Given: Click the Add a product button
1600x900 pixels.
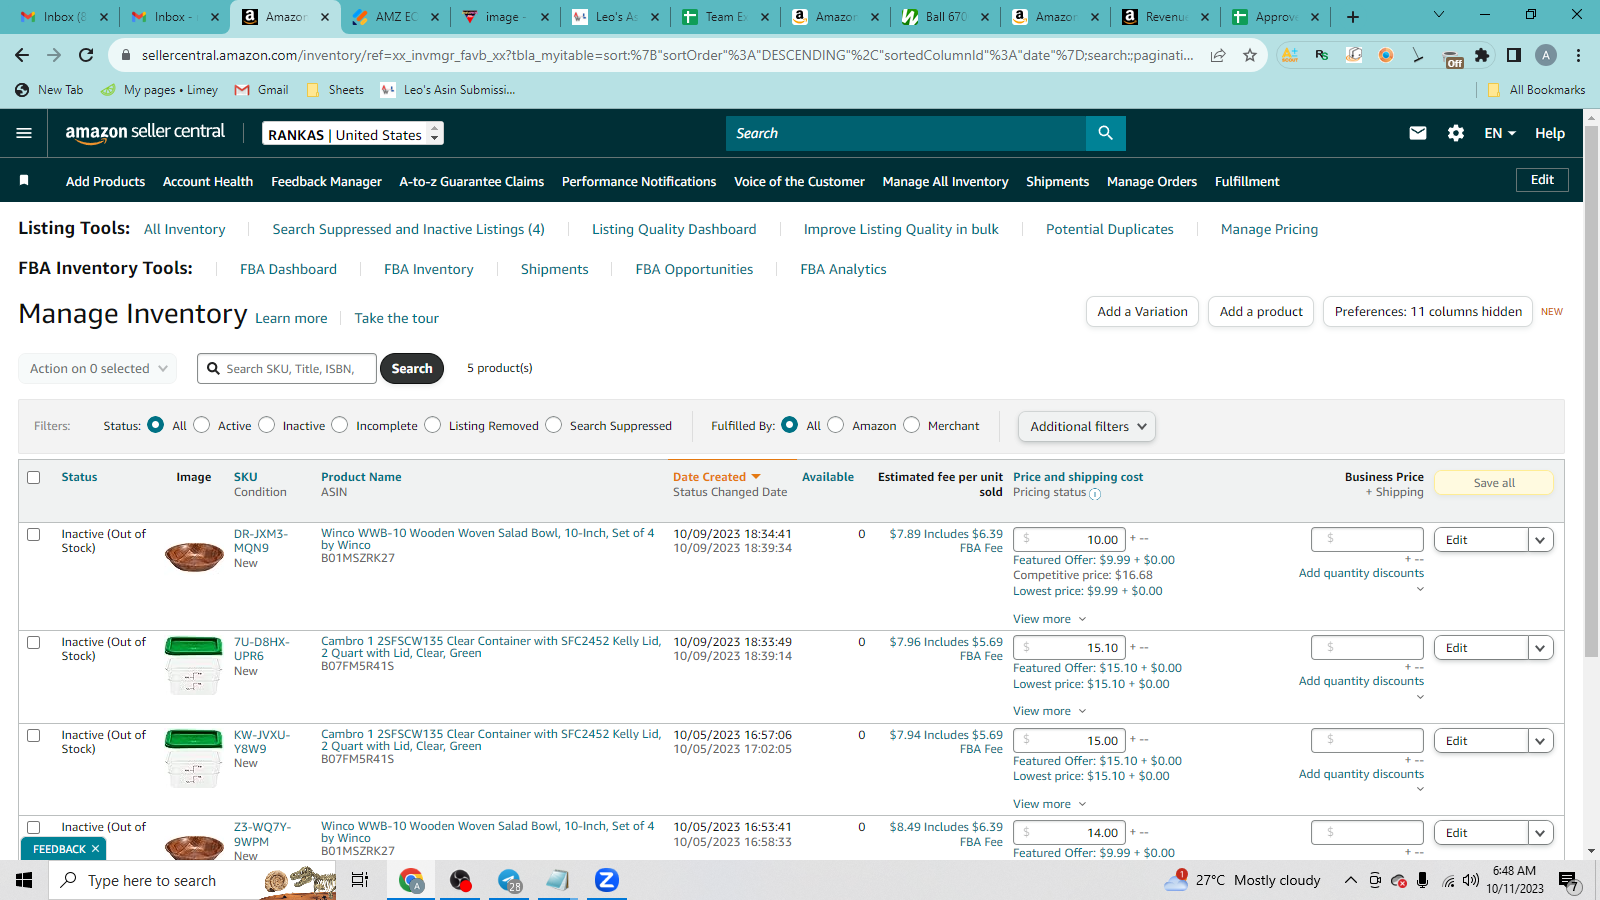Looking at the screenshot, I should click(1261, 311).
